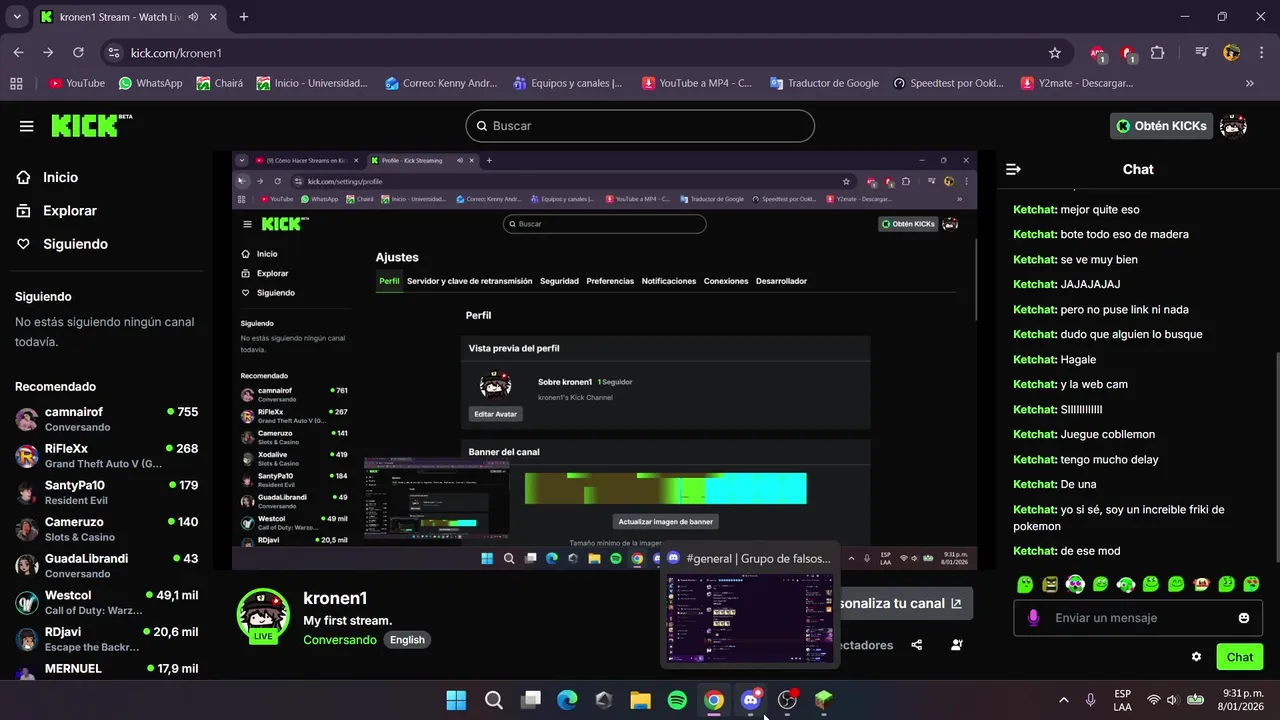Click the Conversando category link
Viewport: 1280px width, 720px height.
pos(340,640)
